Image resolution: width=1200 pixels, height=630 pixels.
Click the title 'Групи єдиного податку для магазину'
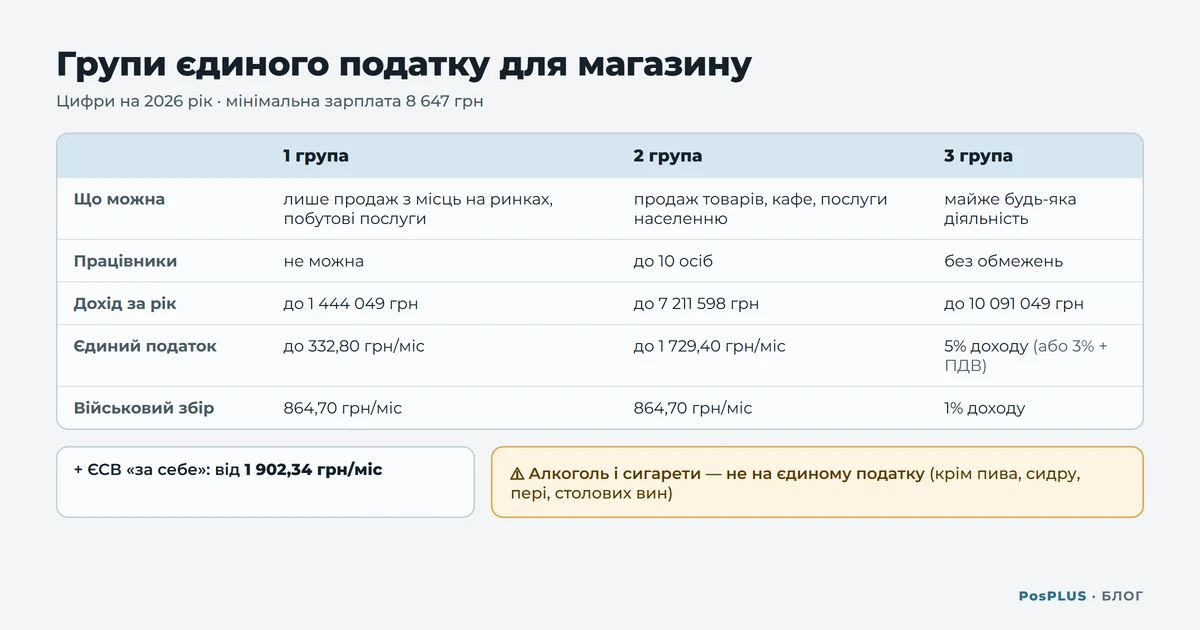tap(404, 65)
